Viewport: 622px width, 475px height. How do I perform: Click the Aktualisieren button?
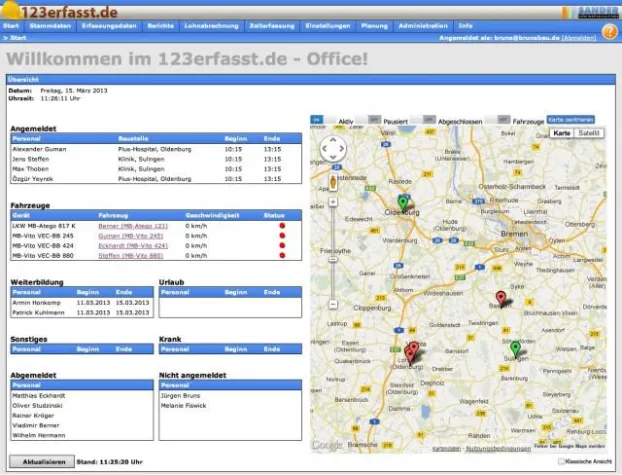(x=42, y=462)
